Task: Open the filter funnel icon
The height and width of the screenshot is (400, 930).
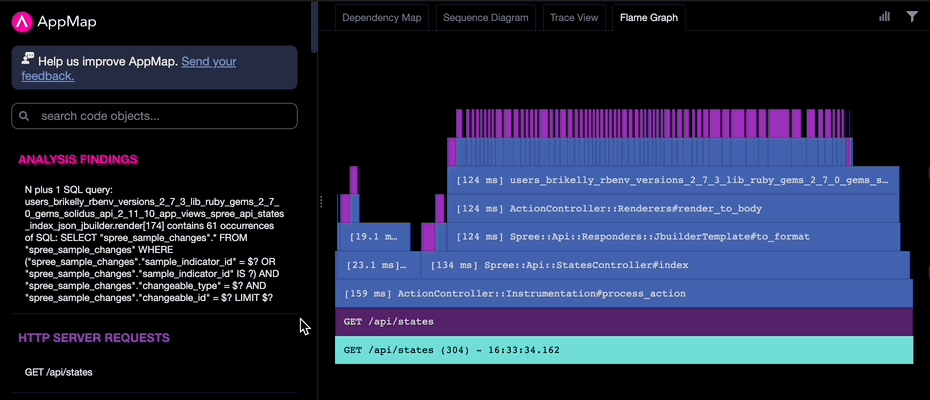Action: click(912, 17)
